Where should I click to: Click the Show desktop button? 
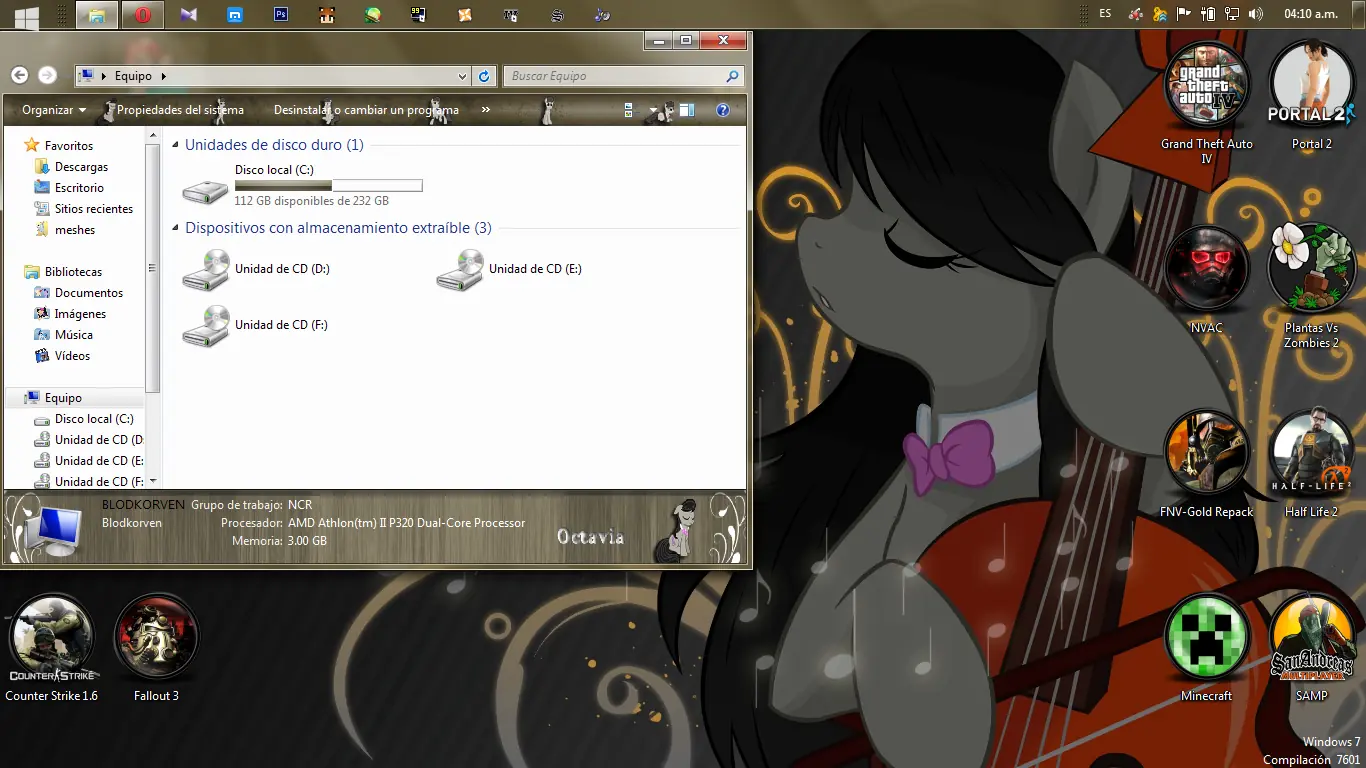1356,14
